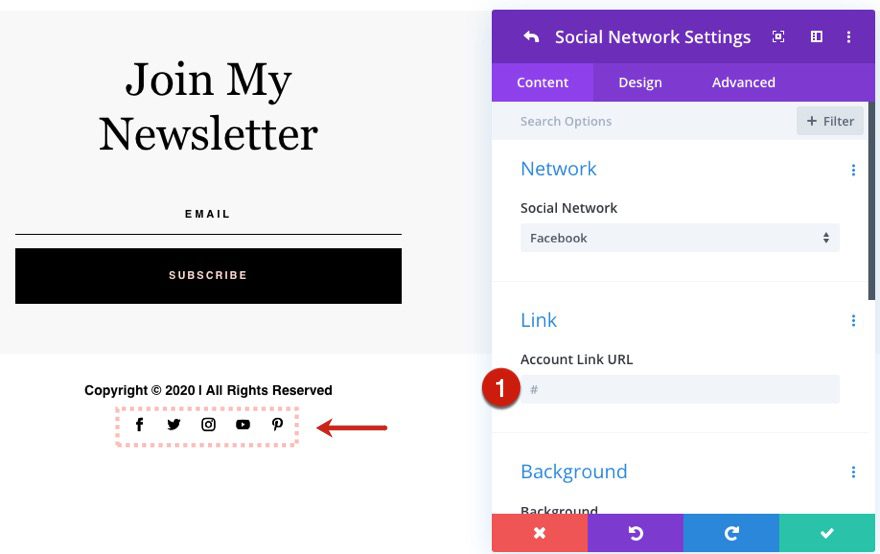Click the Pinterest icon in footer
The height and width of the screenshot is (554, 880).
[277, 425]
